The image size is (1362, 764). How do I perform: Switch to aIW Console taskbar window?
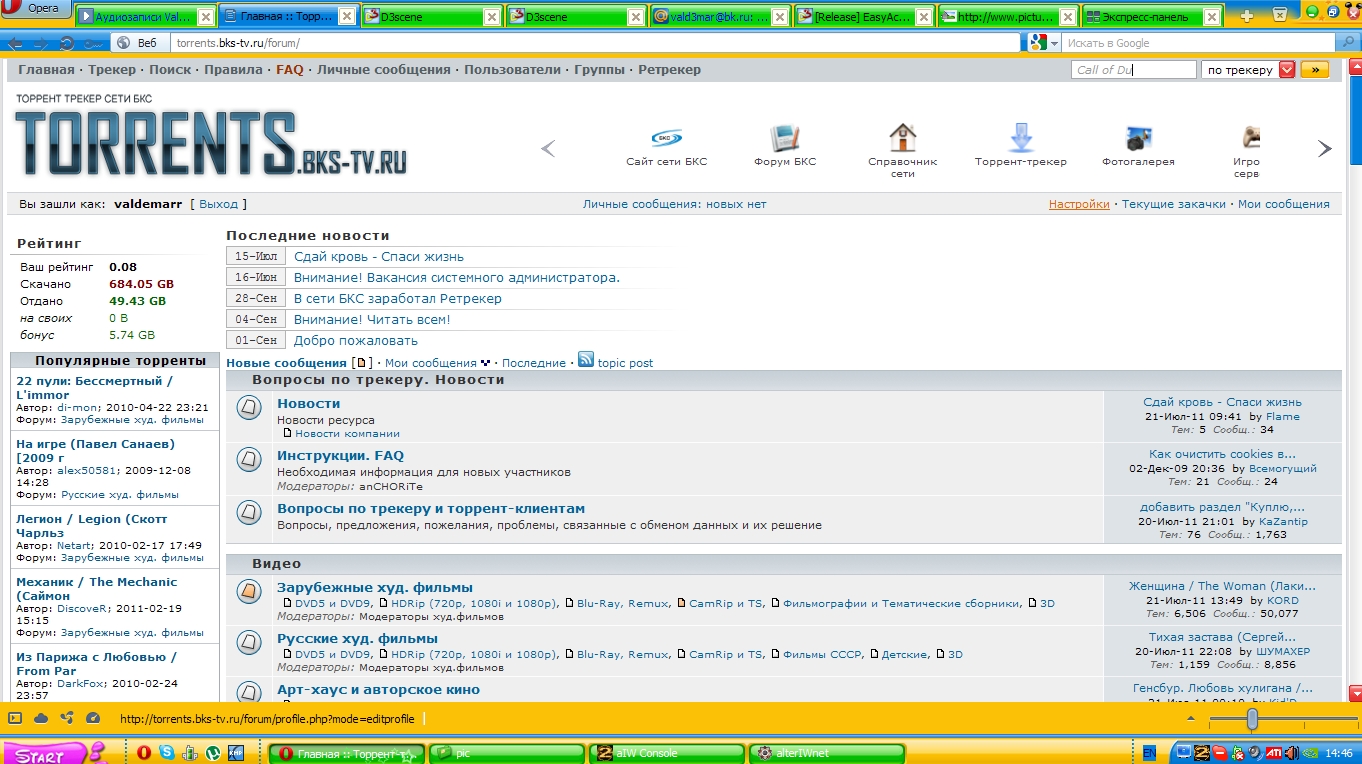click(x=666, y=753)
